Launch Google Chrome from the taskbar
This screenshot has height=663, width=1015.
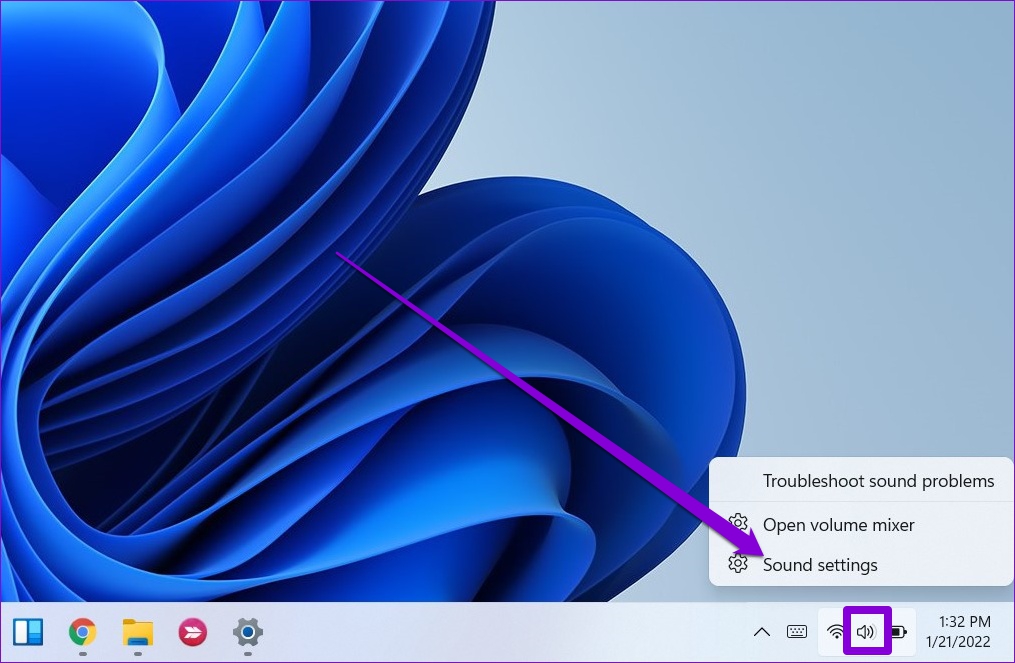[82, 632]
